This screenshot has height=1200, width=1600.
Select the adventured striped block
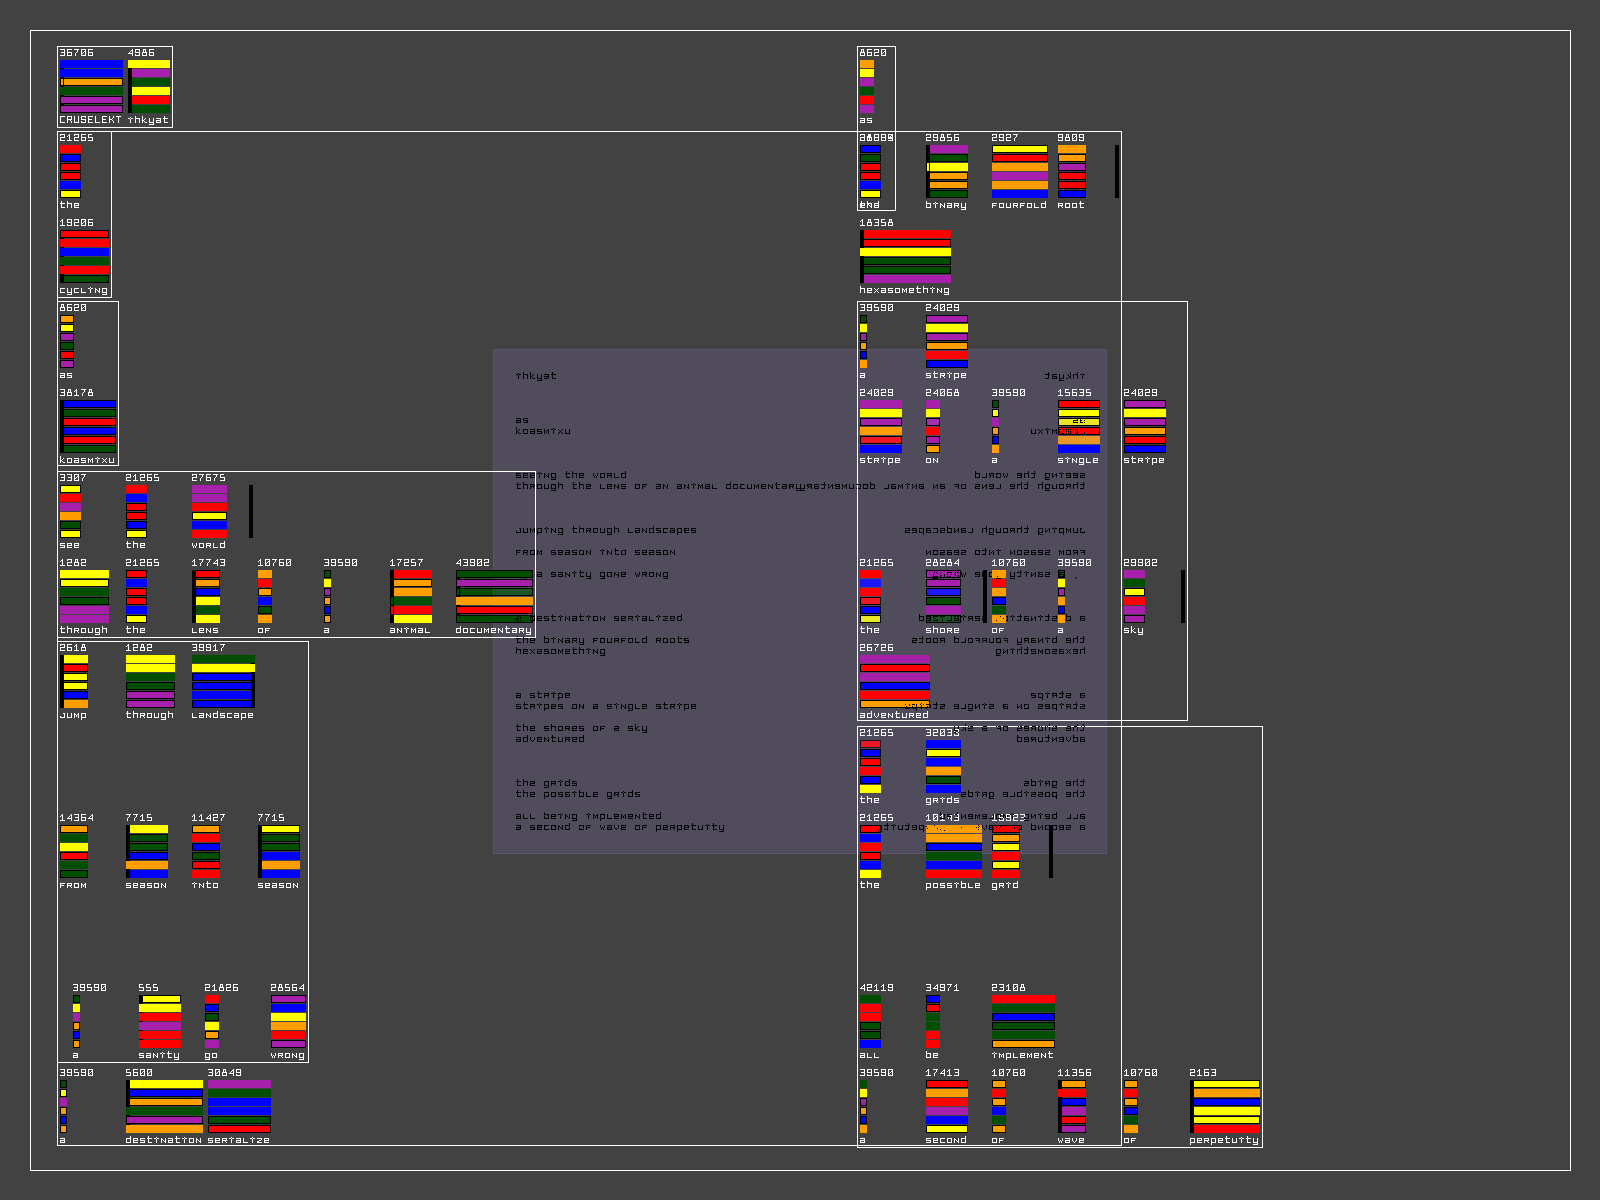tap(895, 681)
